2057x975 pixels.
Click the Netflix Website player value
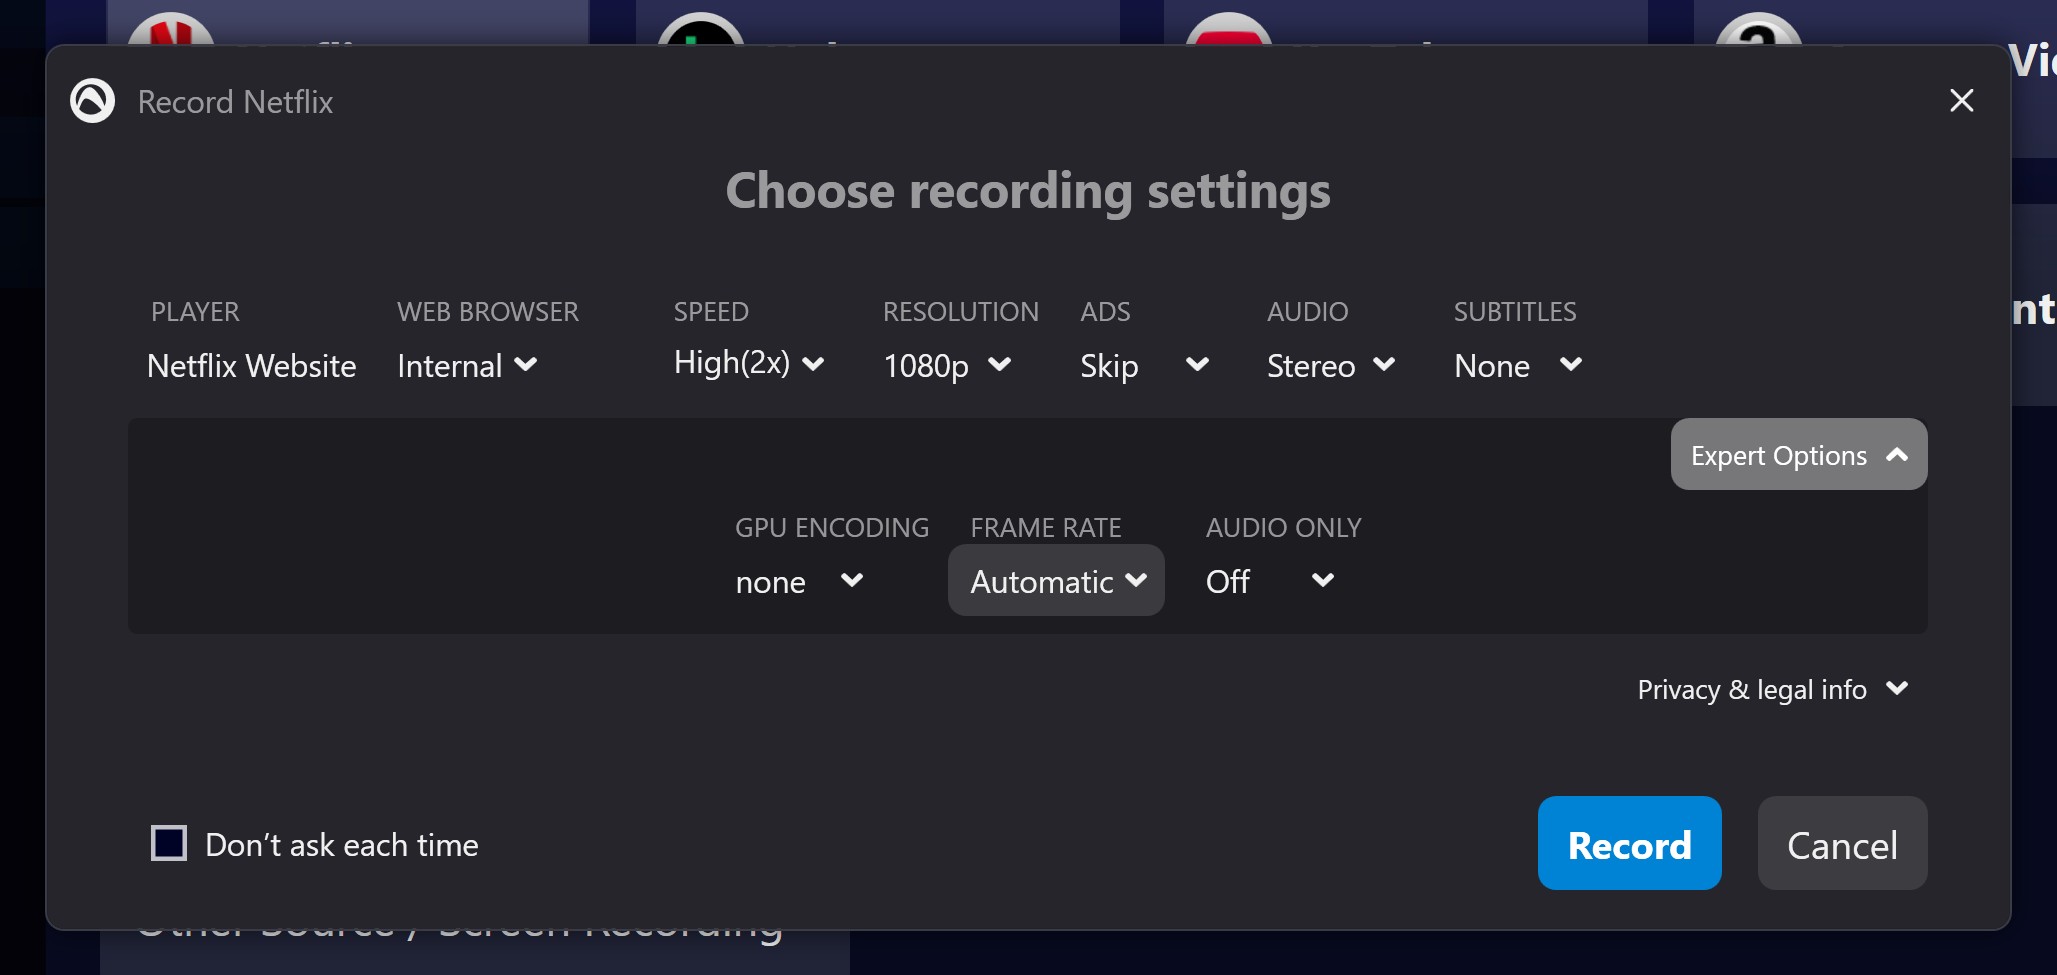(x=251, y=366)
